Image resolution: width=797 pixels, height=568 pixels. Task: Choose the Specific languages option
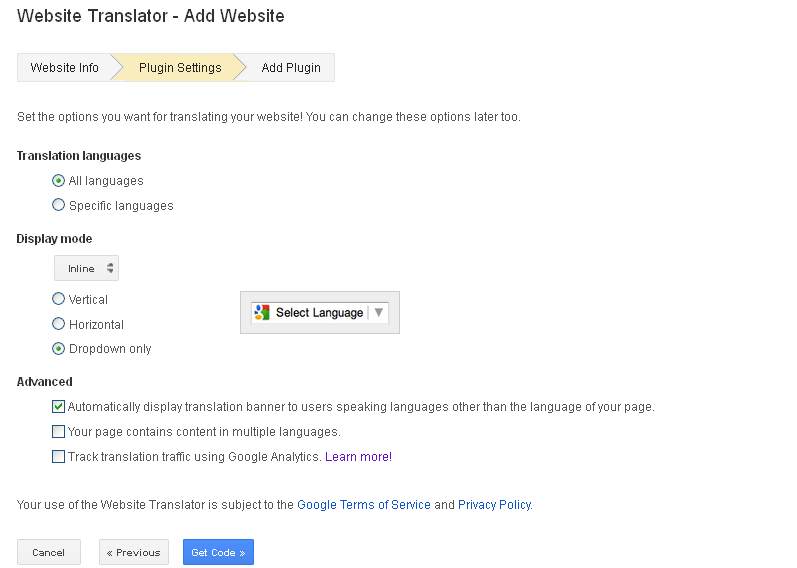click(x=59, y=206)
